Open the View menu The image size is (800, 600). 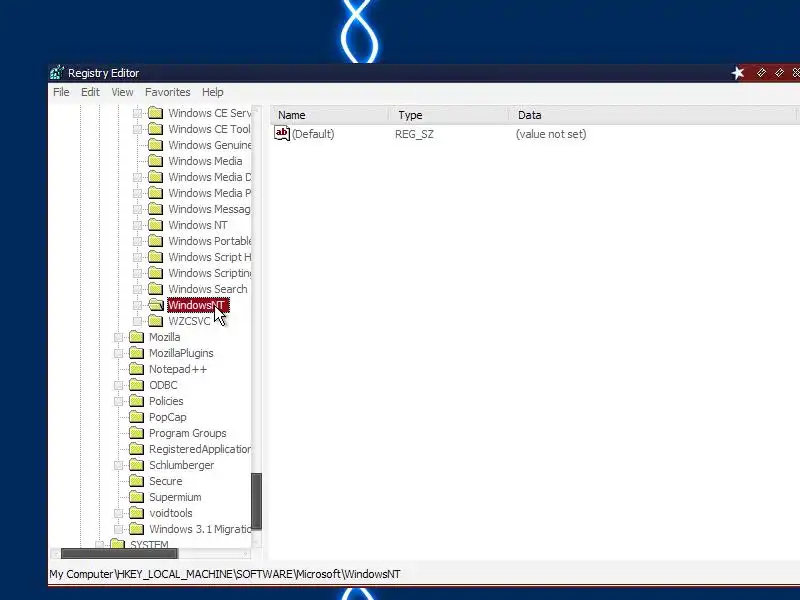pos(122,92)
